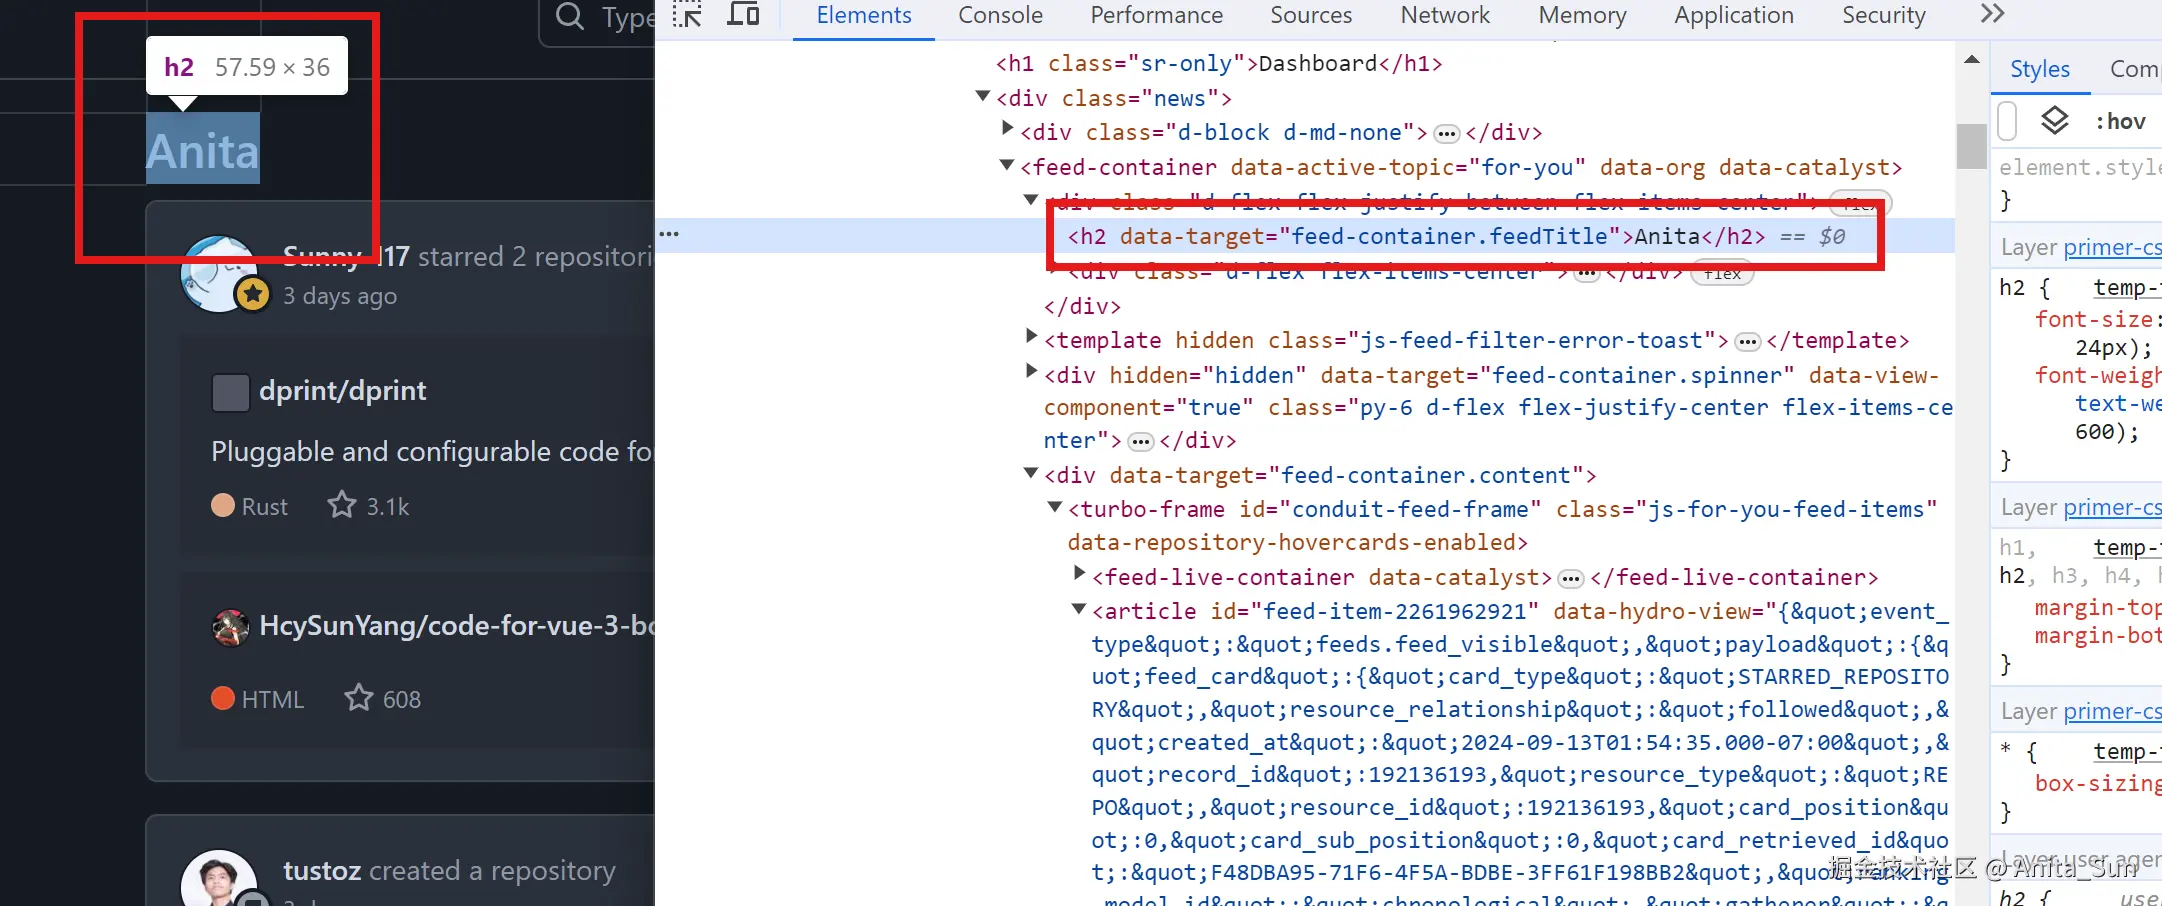This screenshot has width=2162, height=906.
Task: Select the Styles sidebar tab
Action: pyautogui.click(x=2040, y=69)
